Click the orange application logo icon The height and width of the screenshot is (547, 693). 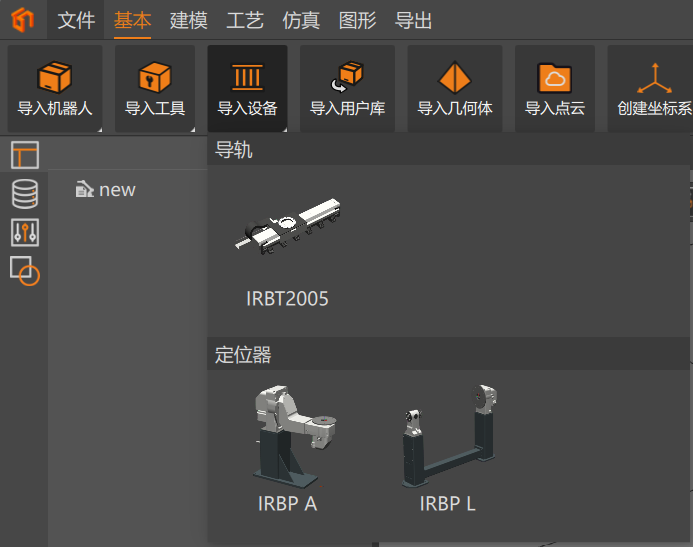[23, 19]
